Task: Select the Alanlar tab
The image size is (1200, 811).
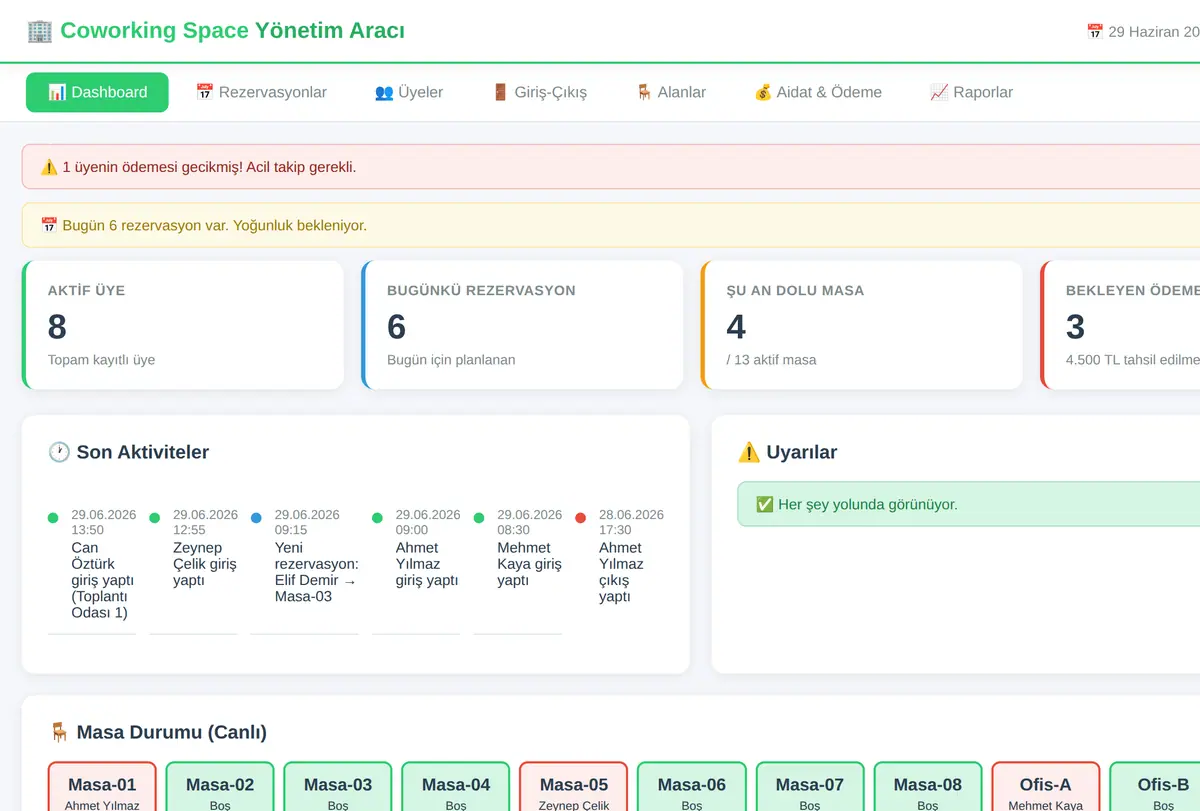Action: [x=671, y=92]
